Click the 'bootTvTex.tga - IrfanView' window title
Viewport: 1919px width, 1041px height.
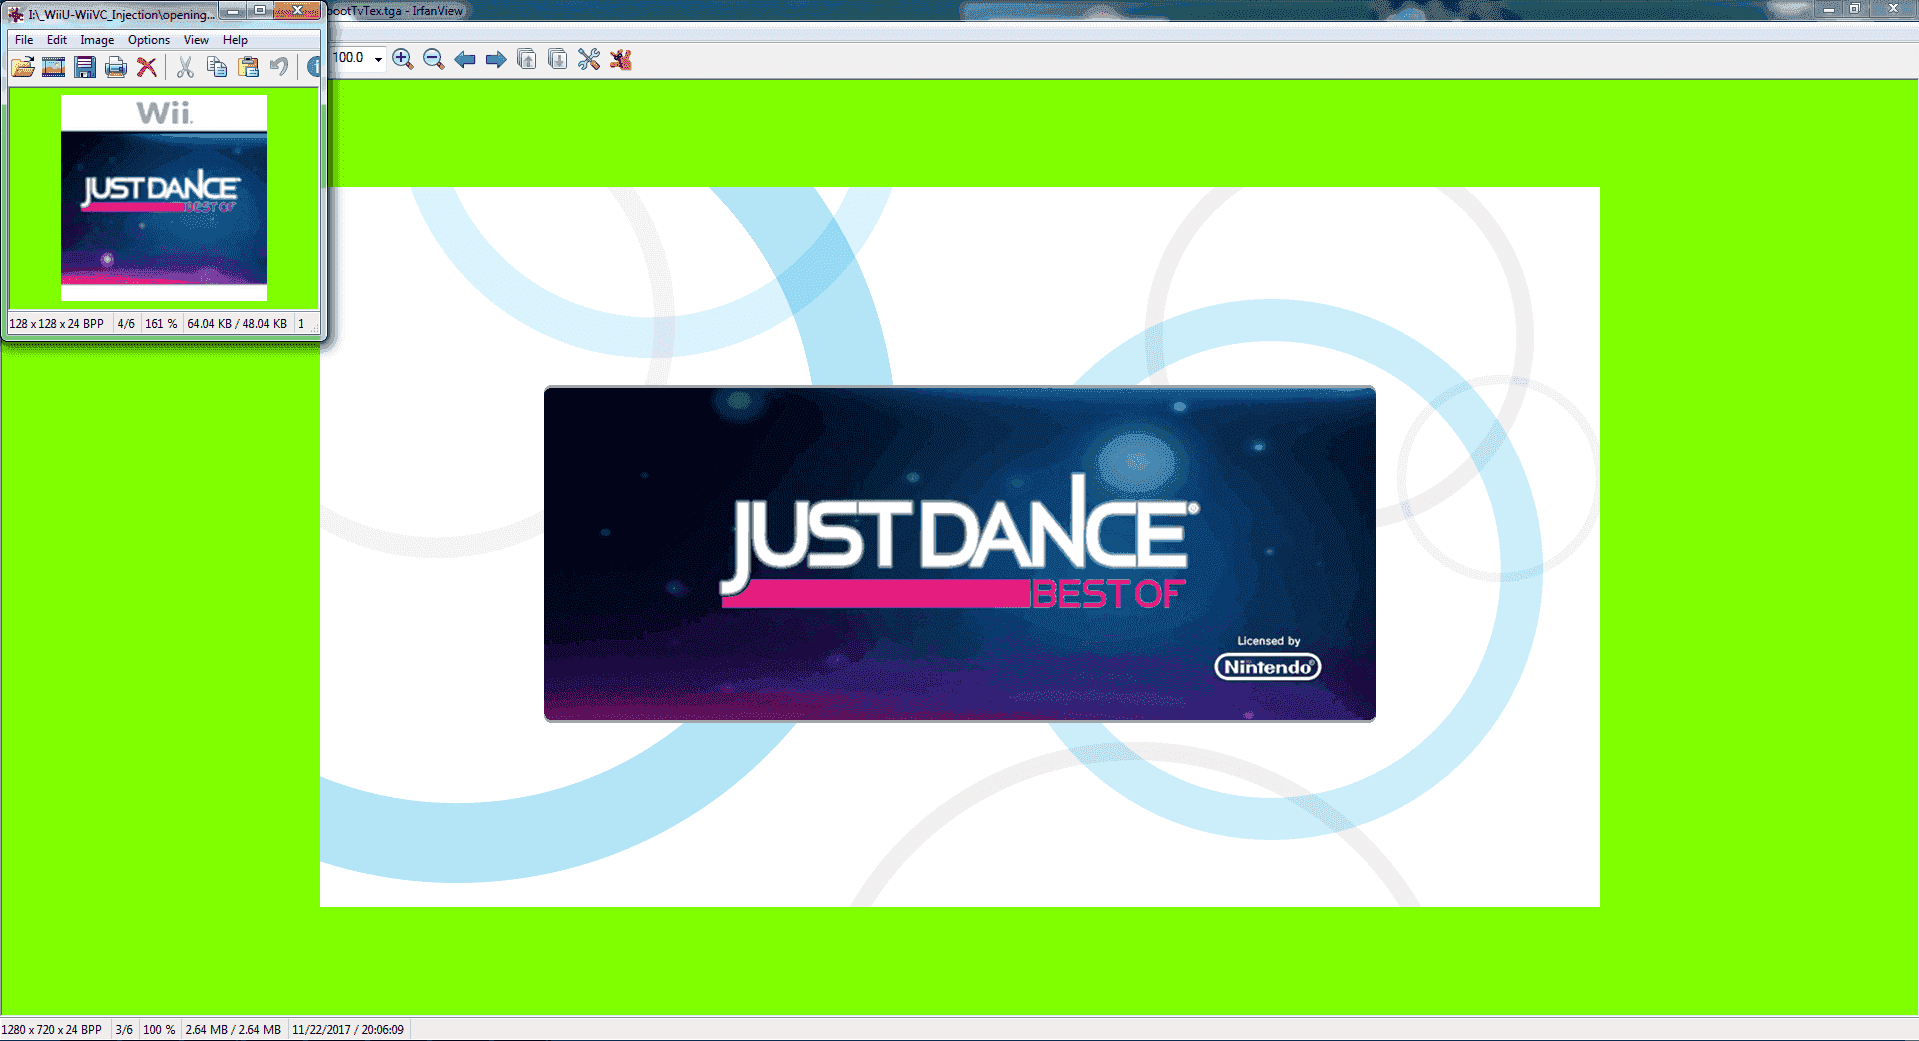point(396,11)
